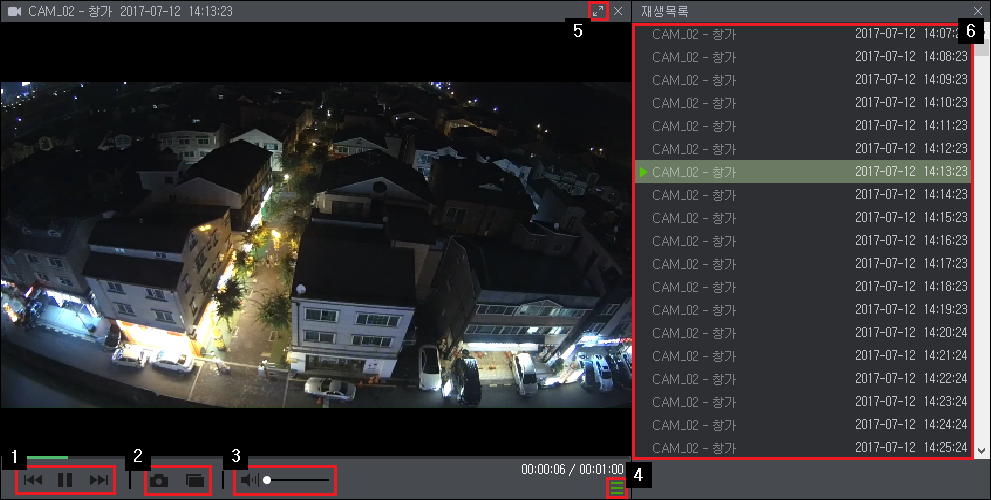991x500 pixels.
Task: Close the 재생목록 playlist panel
Action: (978, 11)
